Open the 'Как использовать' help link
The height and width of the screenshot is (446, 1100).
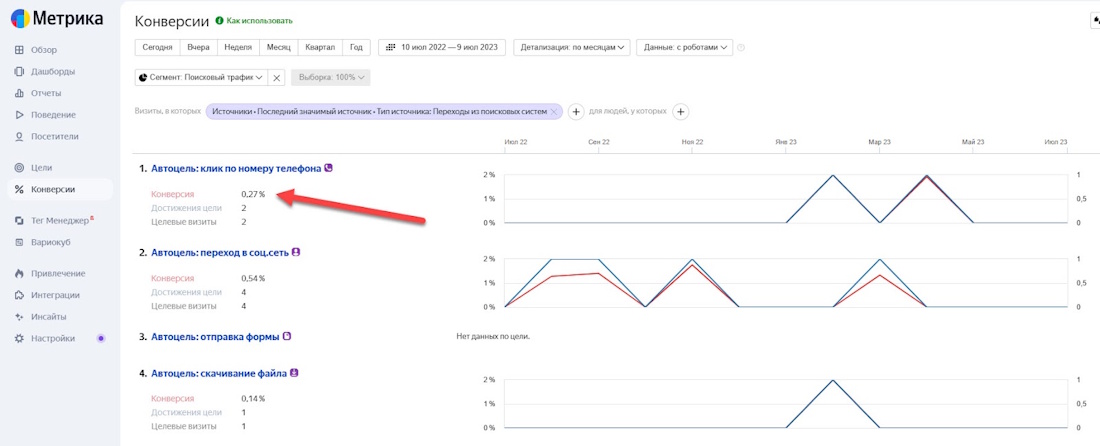(259, 20)
